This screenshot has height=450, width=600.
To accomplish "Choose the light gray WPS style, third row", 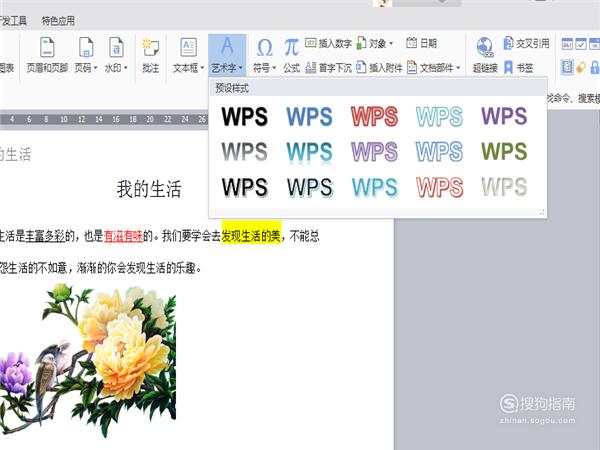I will pyautogui.click(x=504, y=186).
